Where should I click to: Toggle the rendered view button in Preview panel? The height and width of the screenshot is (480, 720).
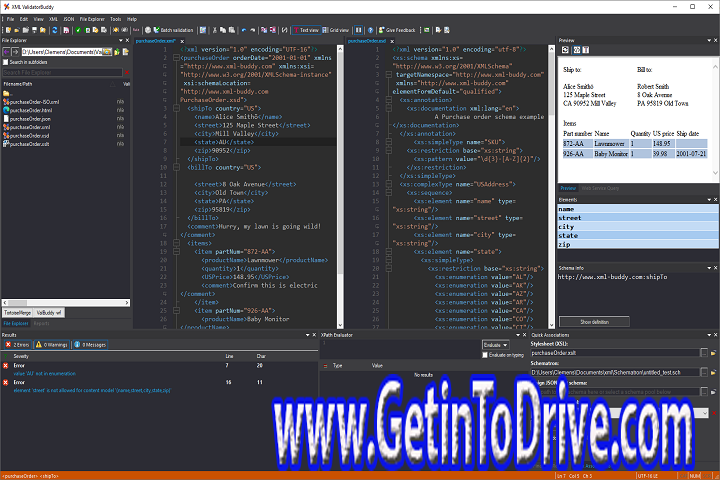(x=577, y=50)
